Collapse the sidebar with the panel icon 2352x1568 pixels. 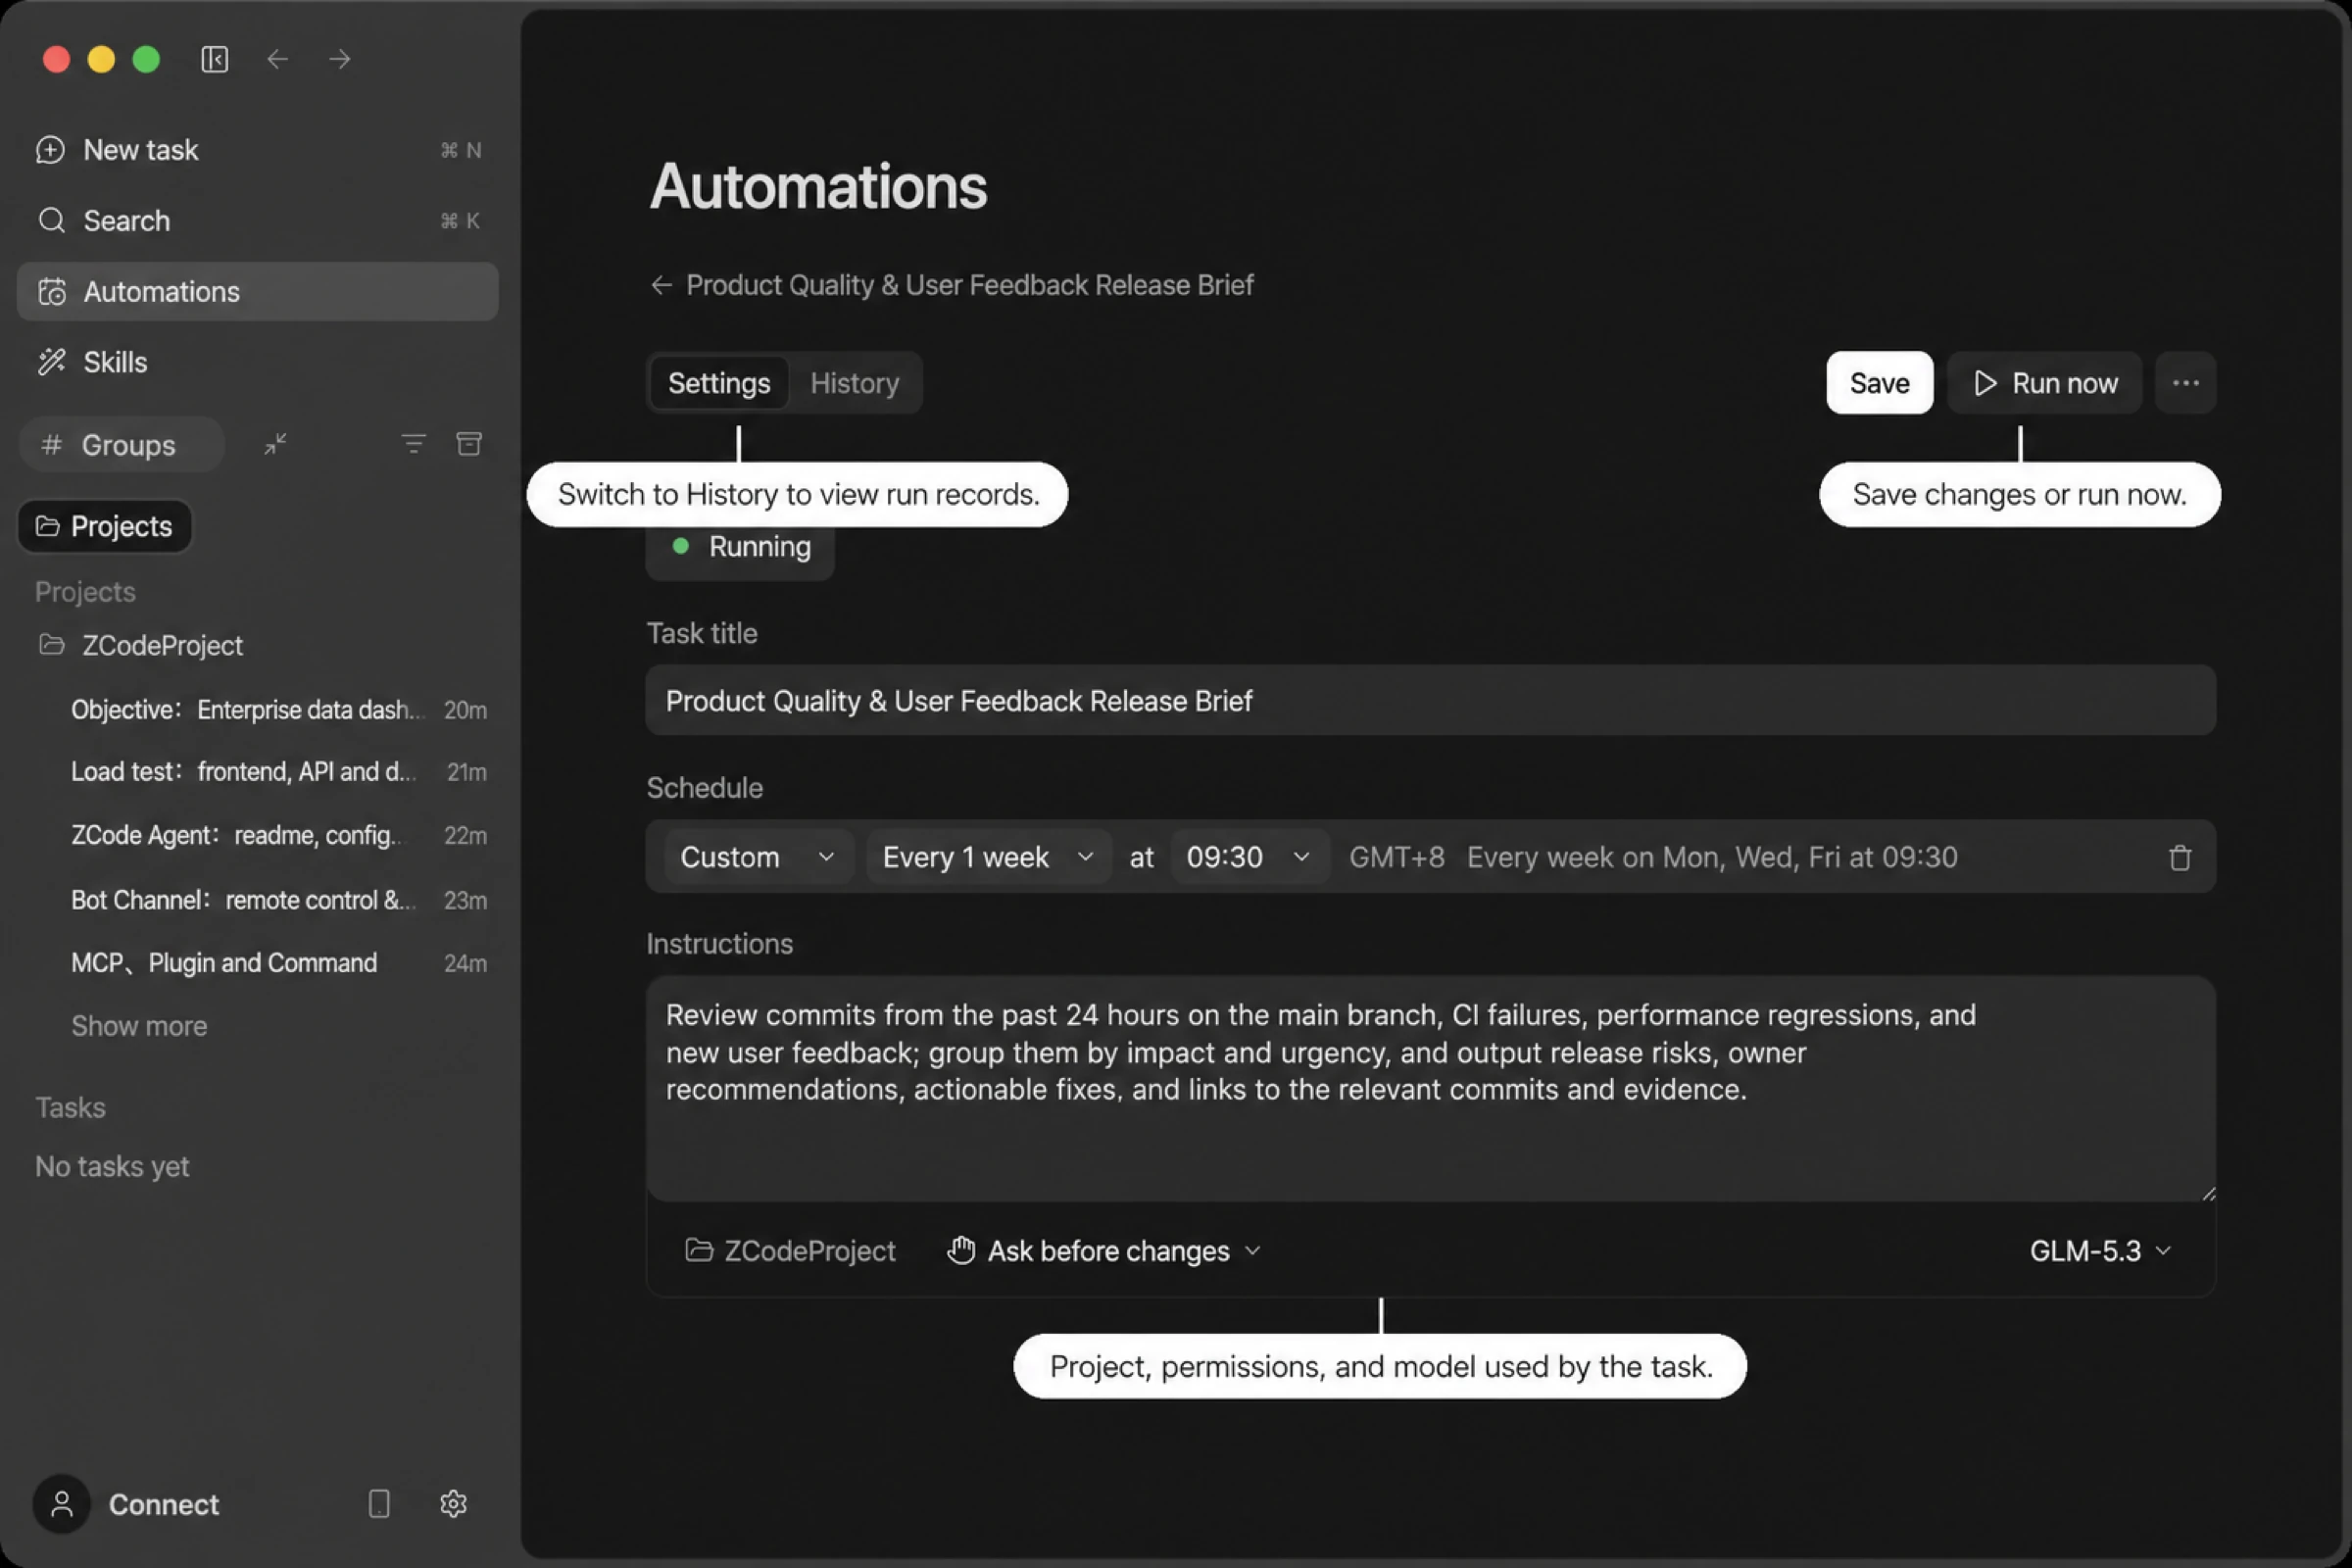pyautogui.click(x=214, y=59)
